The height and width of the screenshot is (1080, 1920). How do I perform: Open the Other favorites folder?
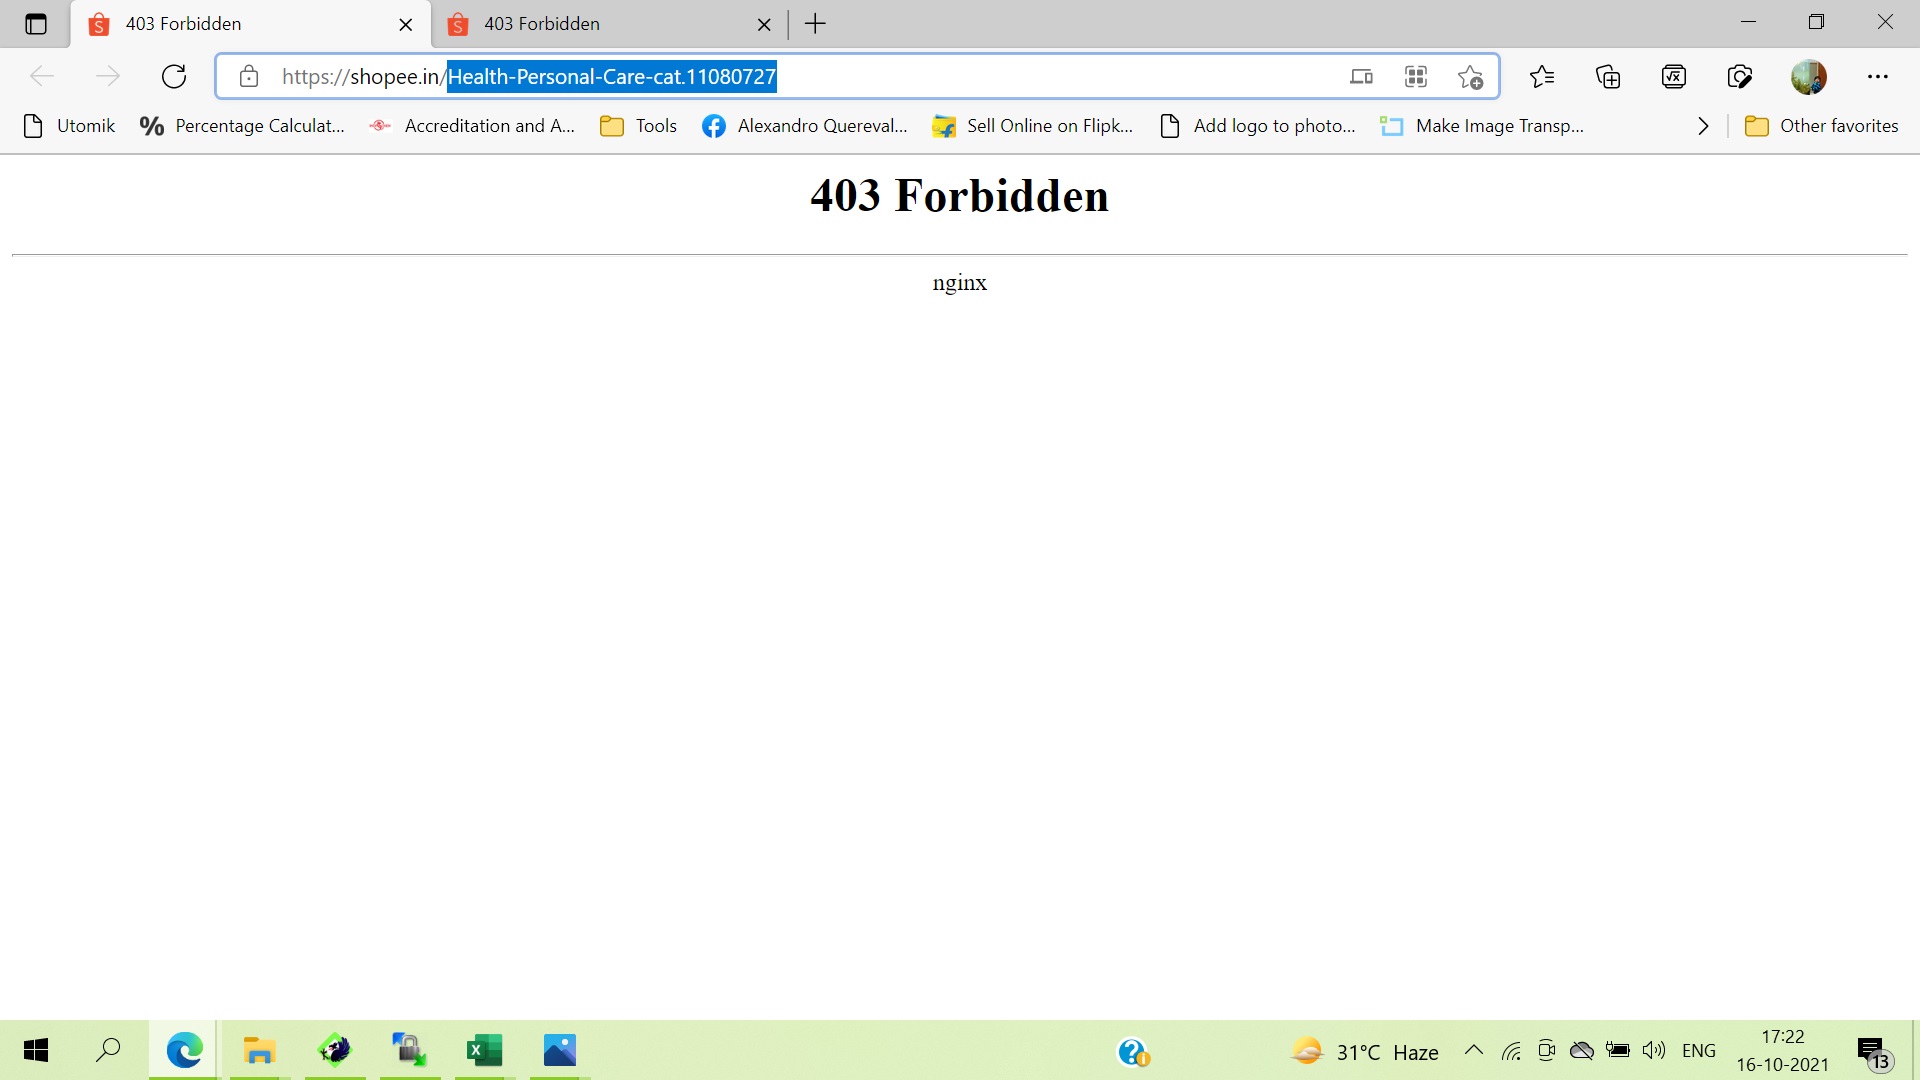(1820, 126)
